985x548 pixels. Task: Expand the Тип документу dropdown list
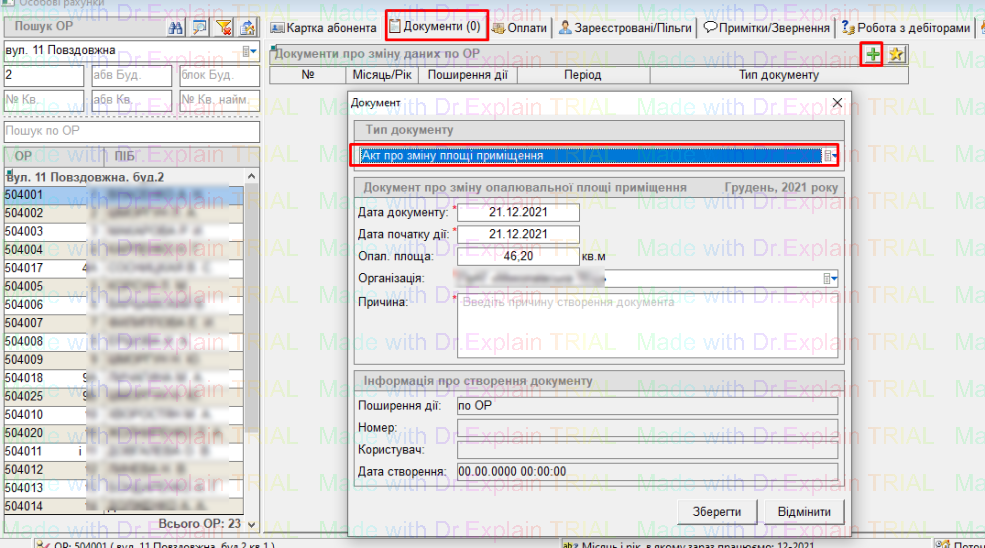[x=829, y=156]
